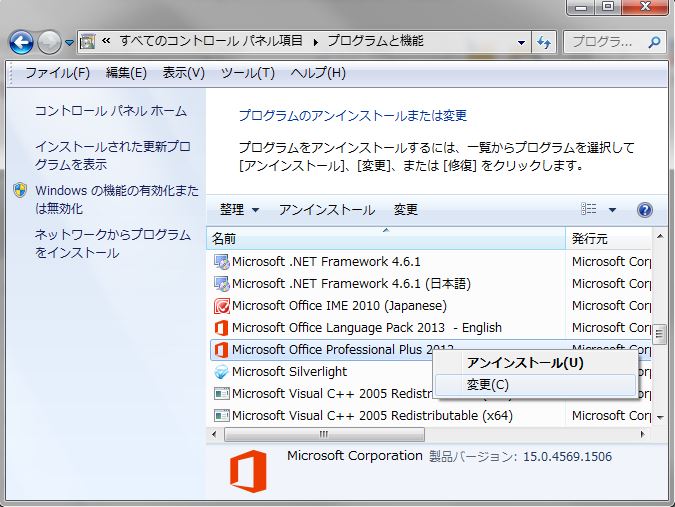Expand the view options dropdown arrow

point(612,210)
